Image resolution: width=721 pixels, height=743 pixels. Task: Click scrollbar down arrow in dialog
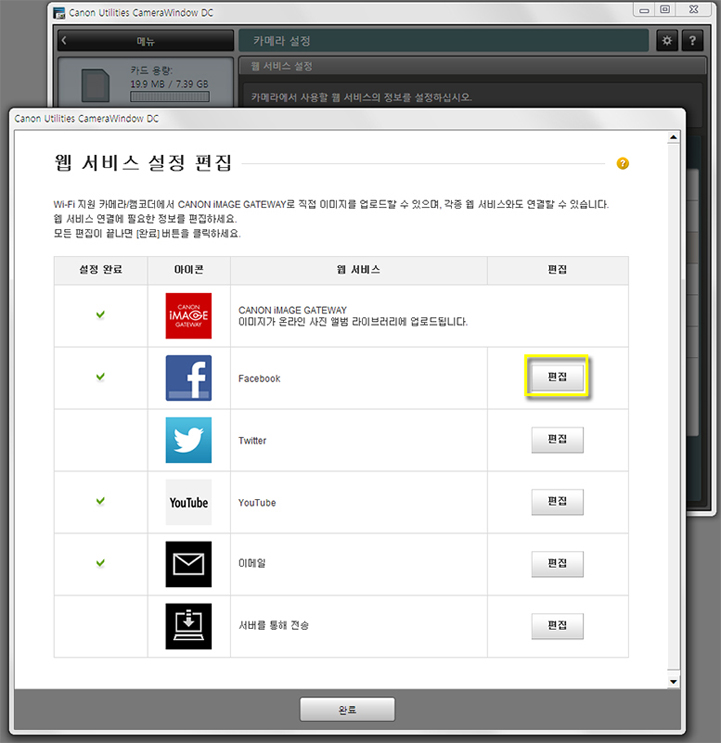673,682
